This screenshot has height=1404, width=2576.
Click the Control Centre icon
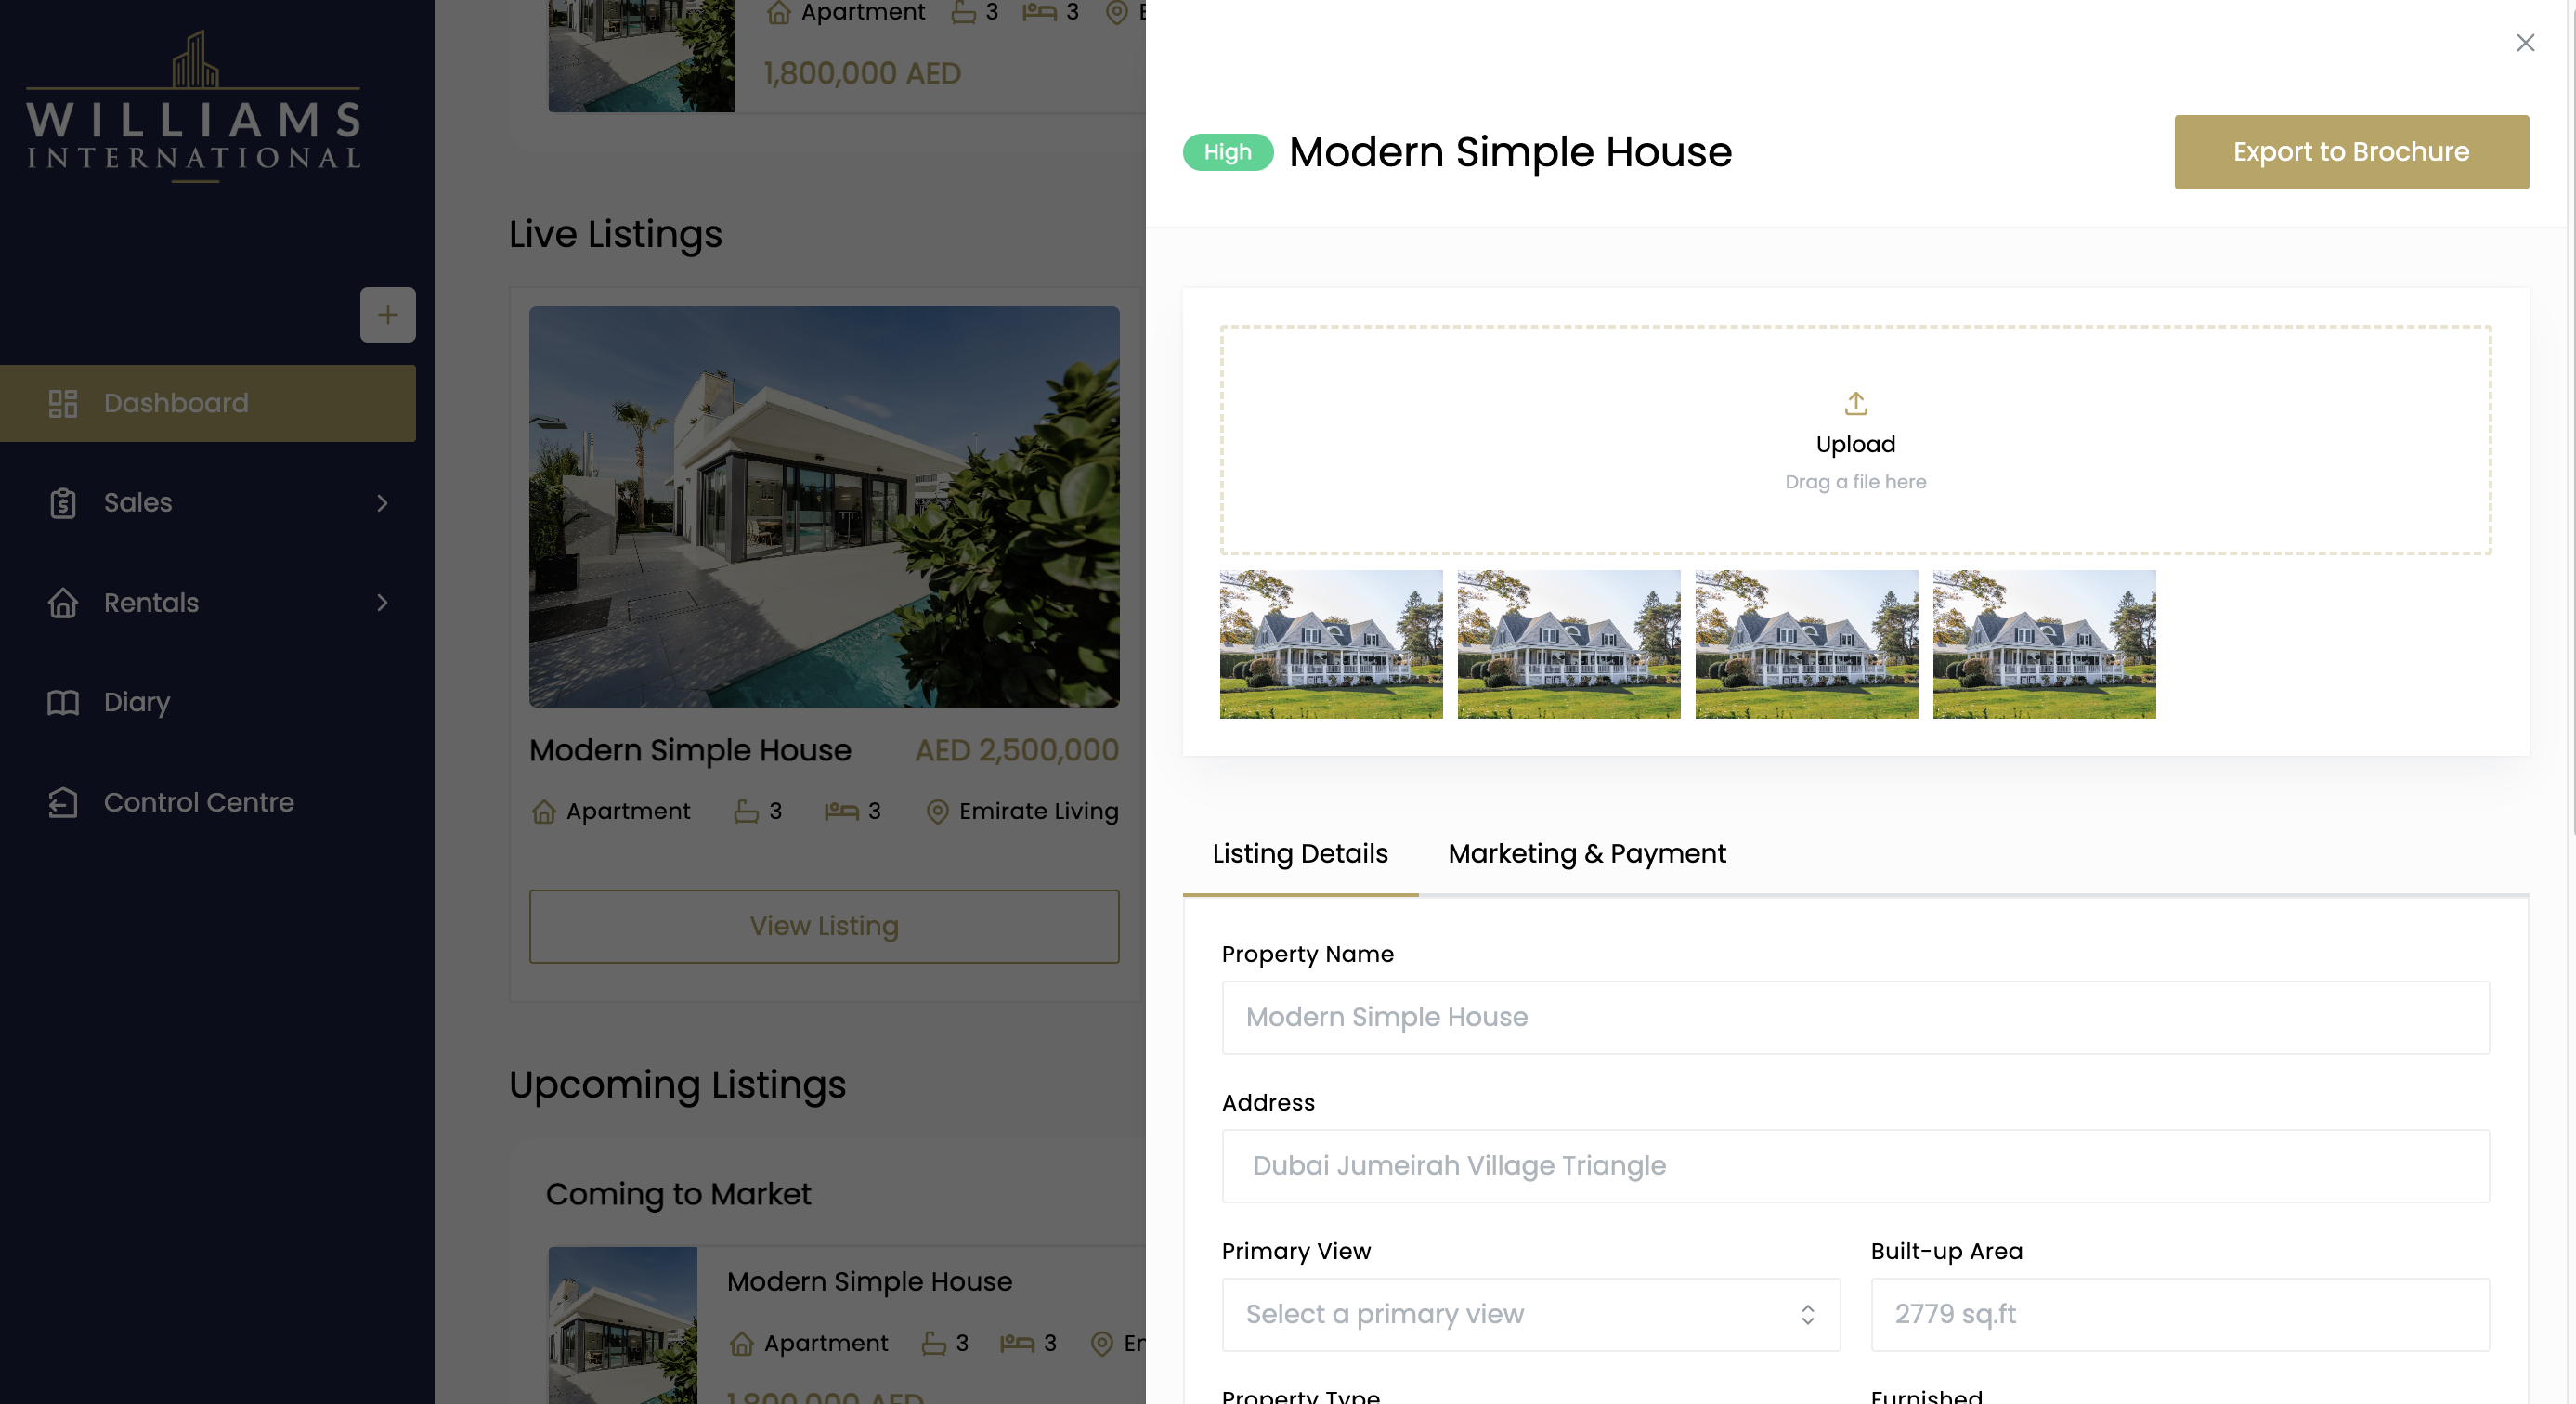(x=63, y=803)
